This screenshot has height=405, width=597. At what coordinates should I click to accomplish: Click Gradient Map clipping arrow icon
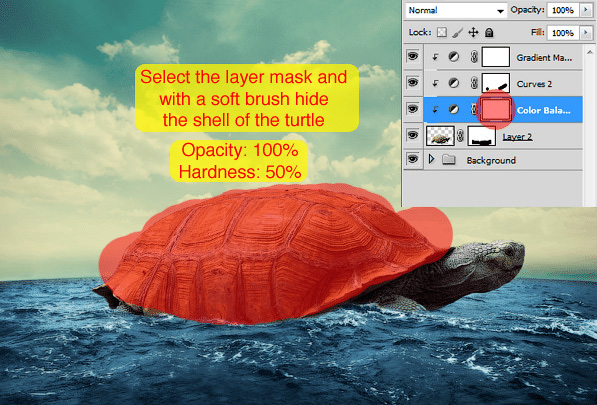(435, 57)
